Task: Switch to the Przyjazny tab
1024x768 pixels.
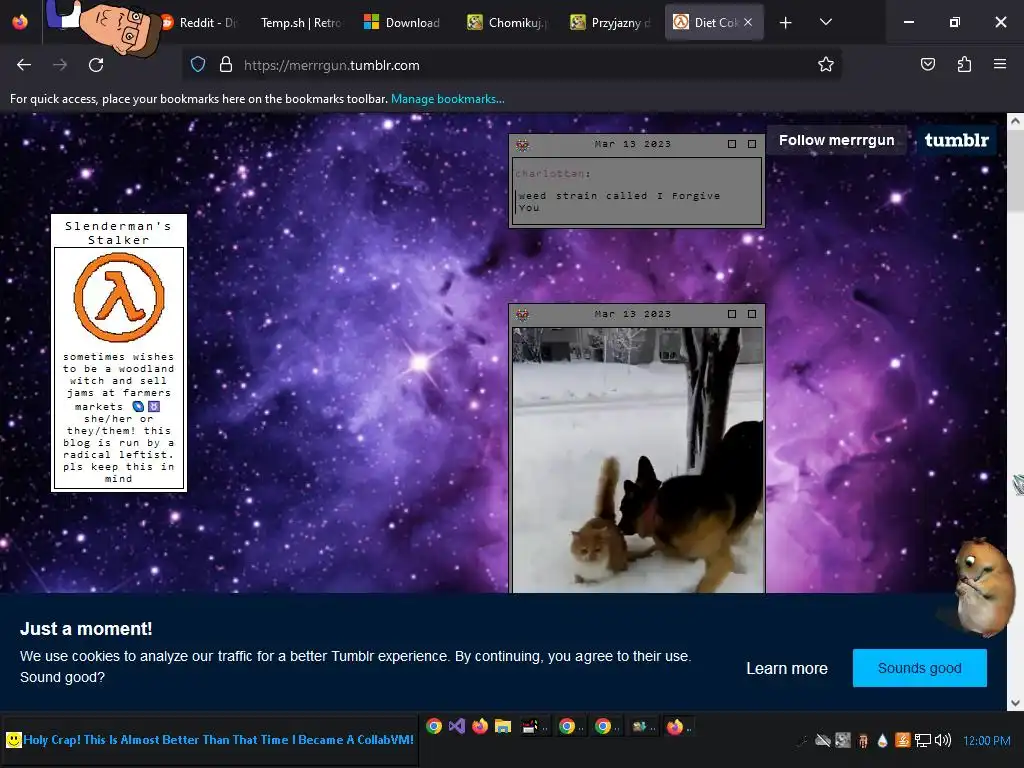Action: (x=610, y=22)
